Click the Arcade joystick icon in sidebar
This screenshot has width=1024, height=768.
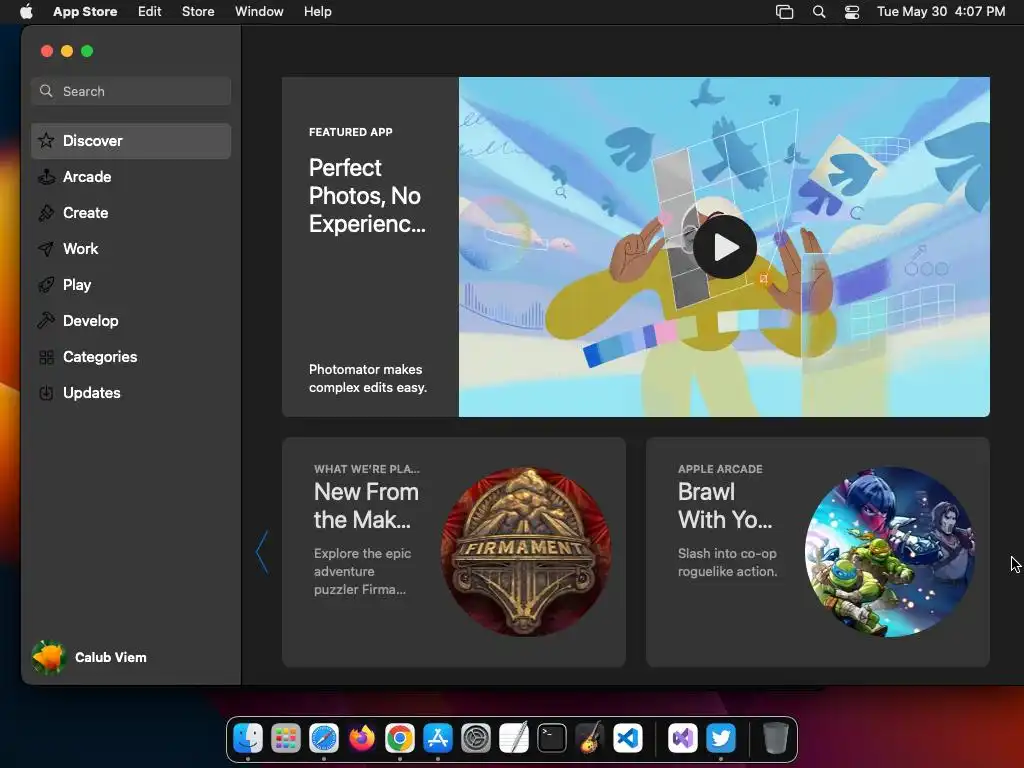click(46, 177)
